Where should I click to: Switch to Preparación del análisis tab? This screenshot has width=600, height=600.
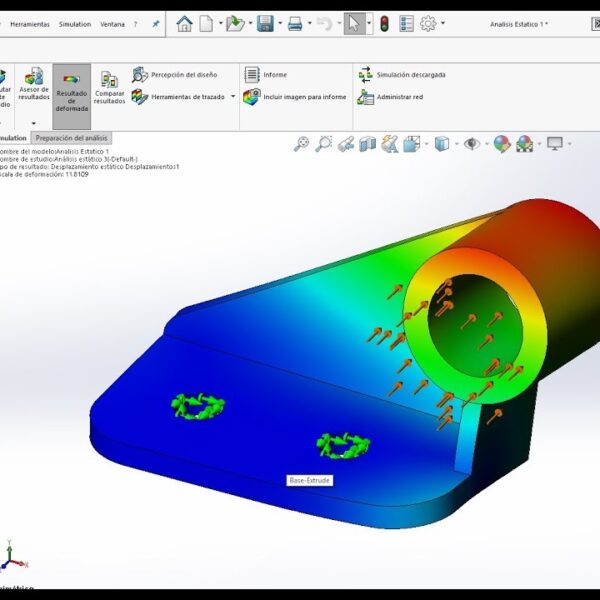point(71,138)
